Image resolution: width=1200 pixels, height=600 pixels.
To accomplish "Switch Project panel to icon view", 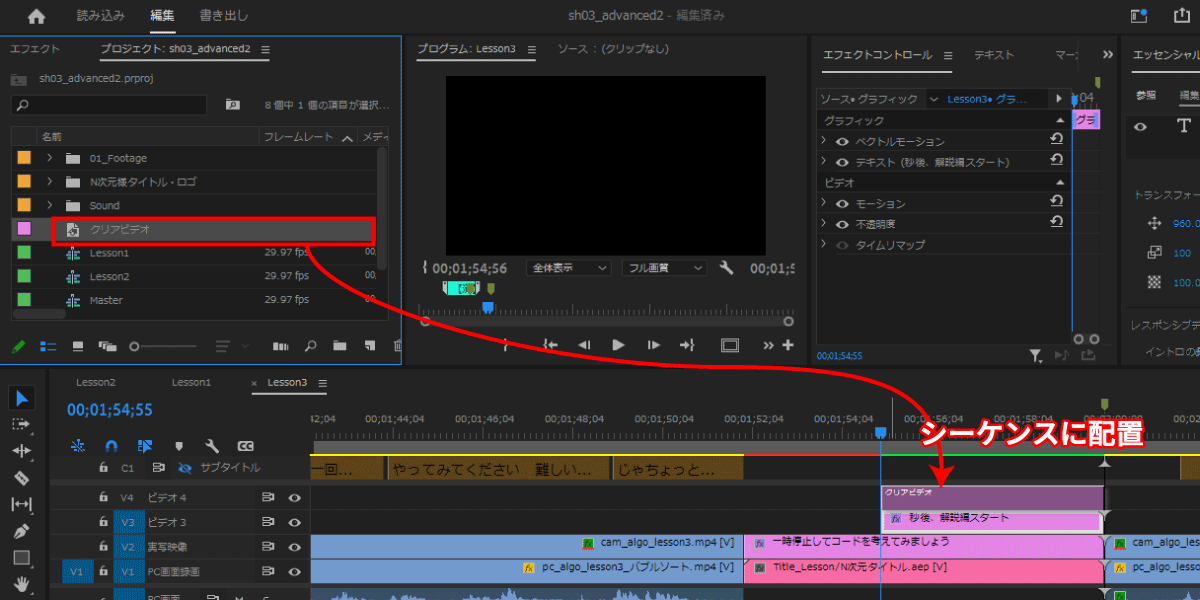I will click(x=77, y=347).
